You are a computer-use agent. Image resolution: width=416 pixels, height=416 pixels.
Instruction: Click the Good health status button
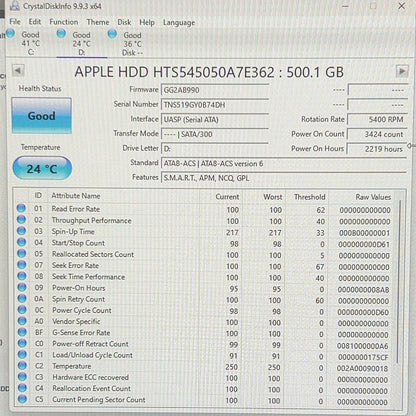(x=42, y=116)
